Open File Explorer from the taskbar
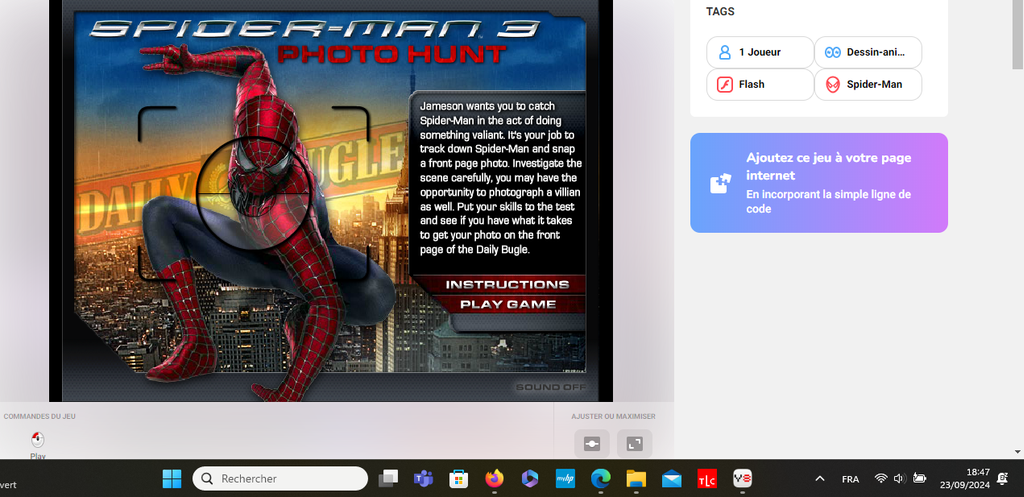 click(636, 479)
